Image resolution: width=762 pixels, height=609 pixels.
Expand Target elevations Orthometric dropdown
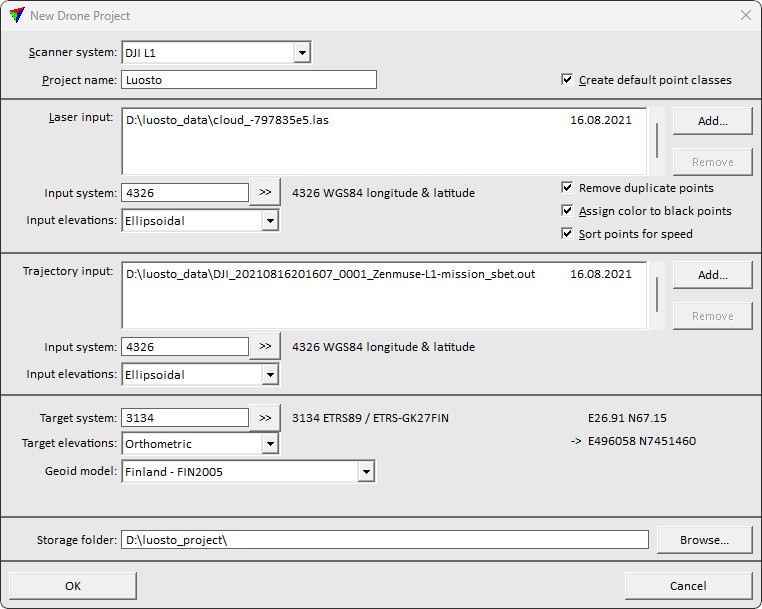[x=270, y=444]
